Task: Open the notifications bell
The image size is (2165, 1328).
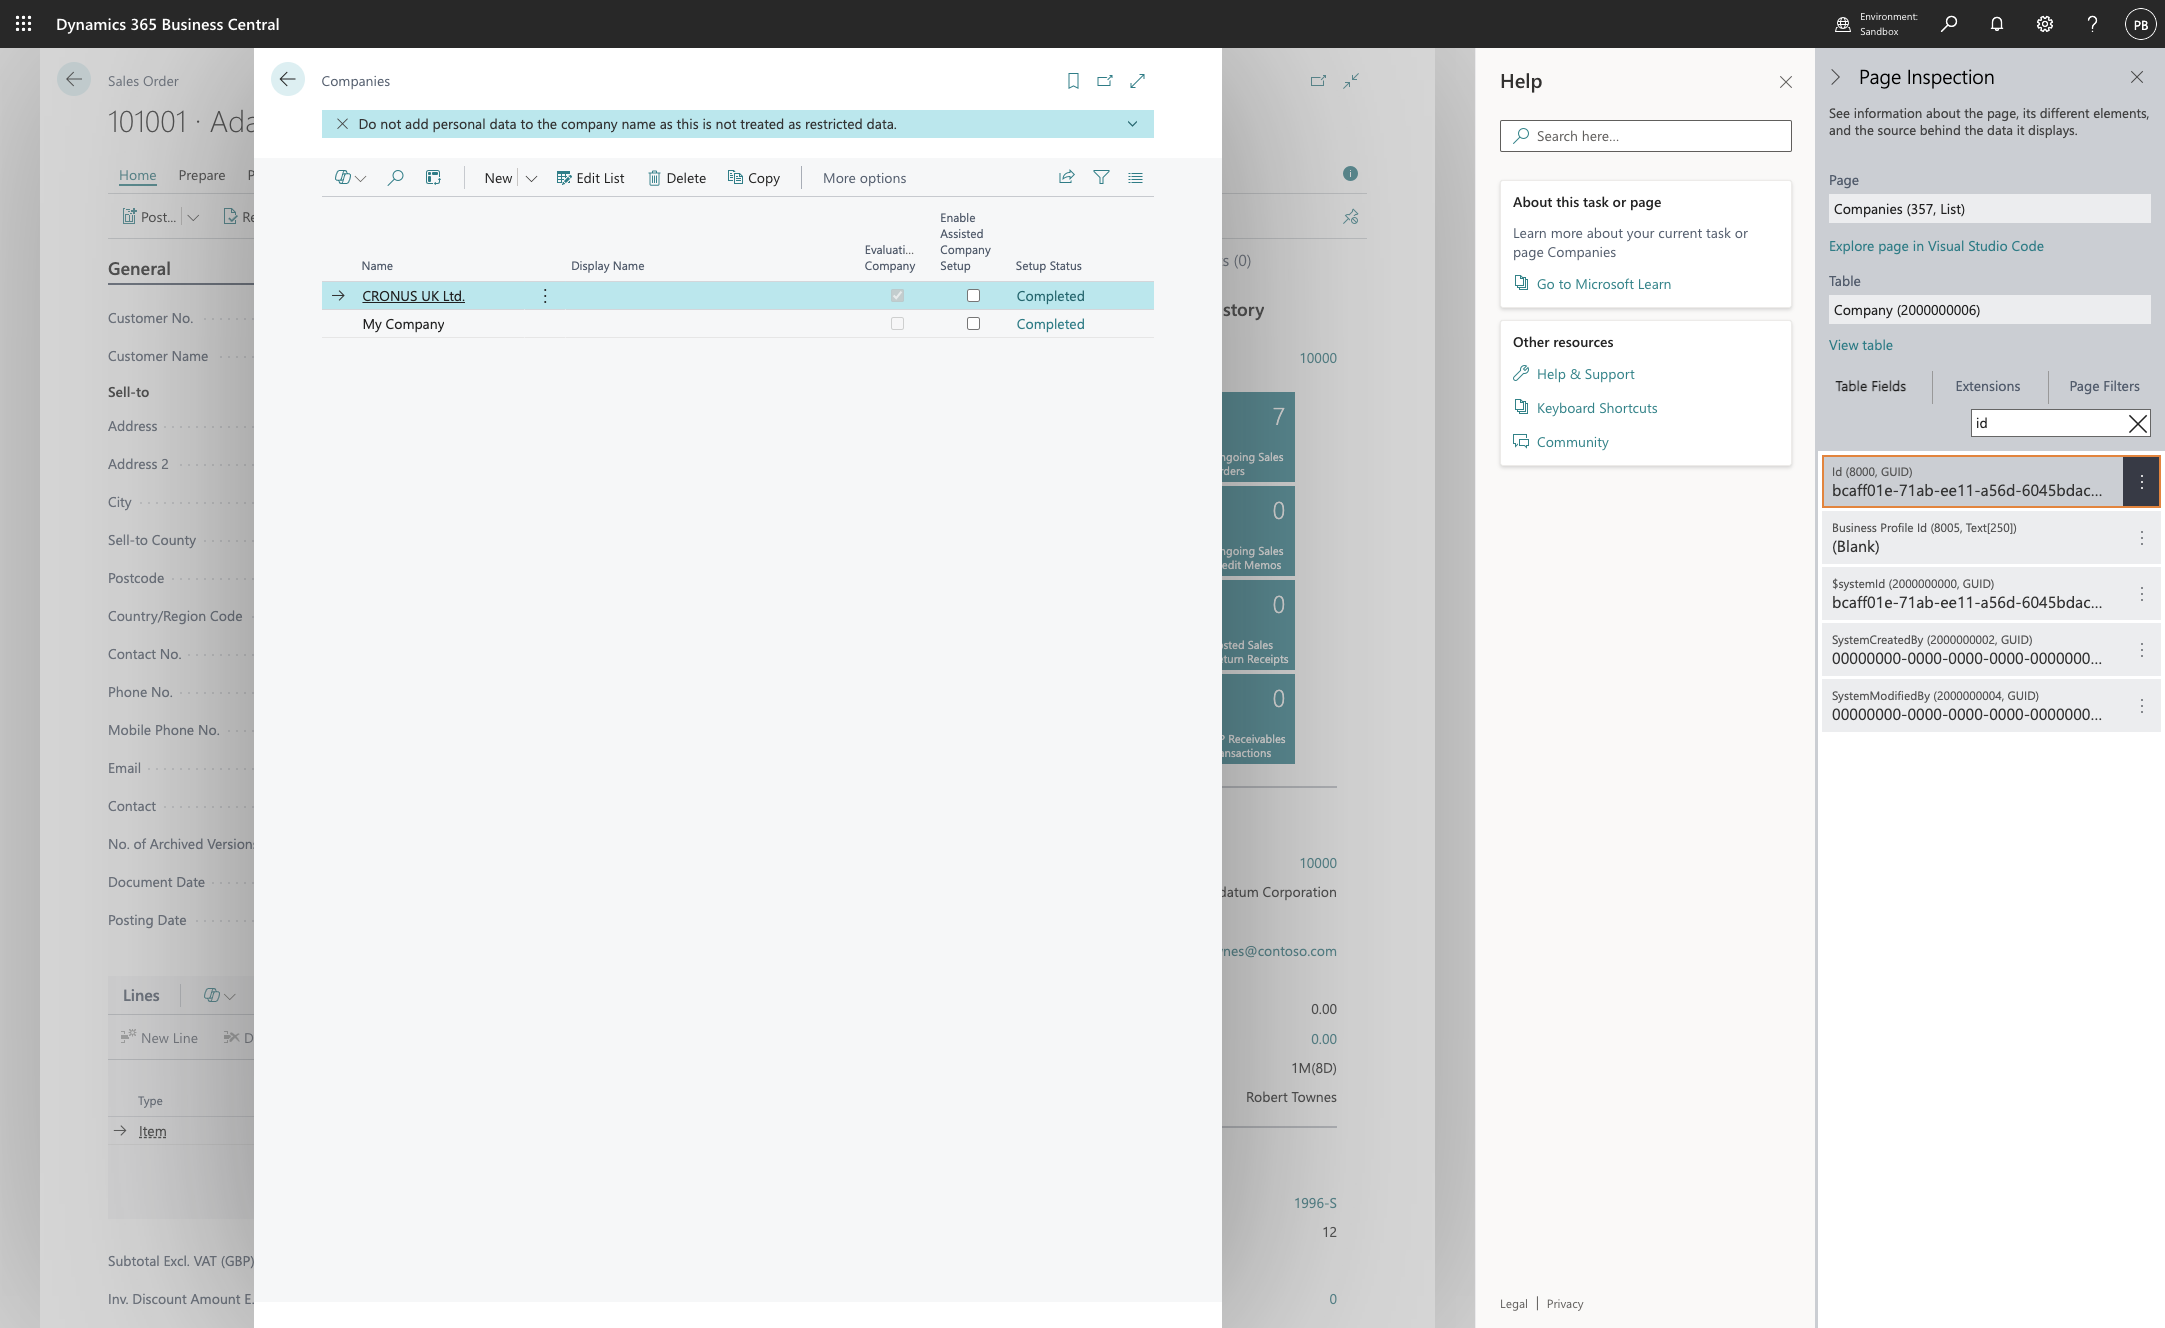Action: (1996, 24)
